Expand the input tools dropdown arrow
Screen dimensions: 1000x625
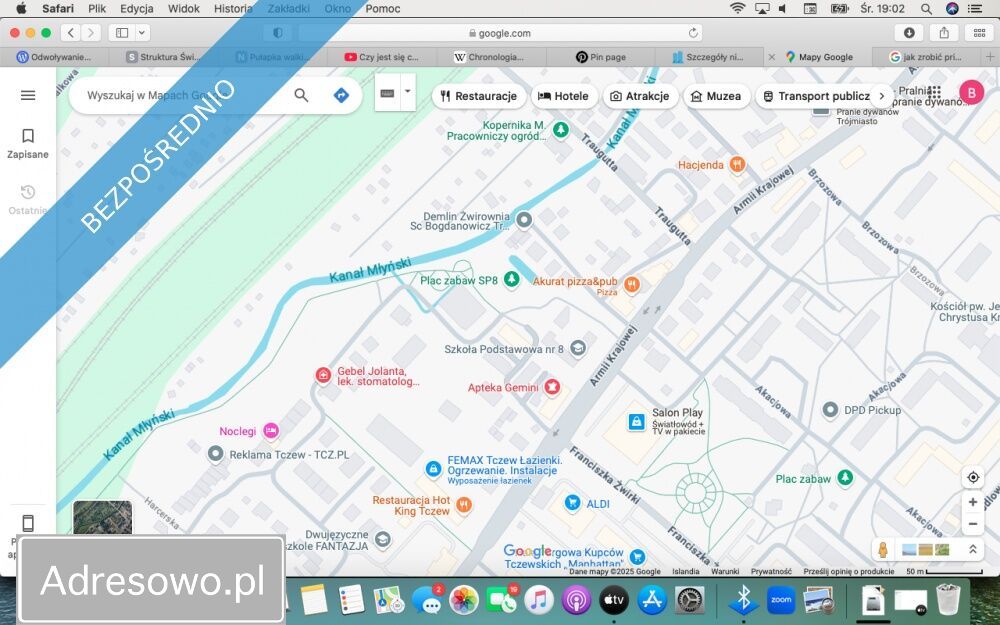[408, 92]
